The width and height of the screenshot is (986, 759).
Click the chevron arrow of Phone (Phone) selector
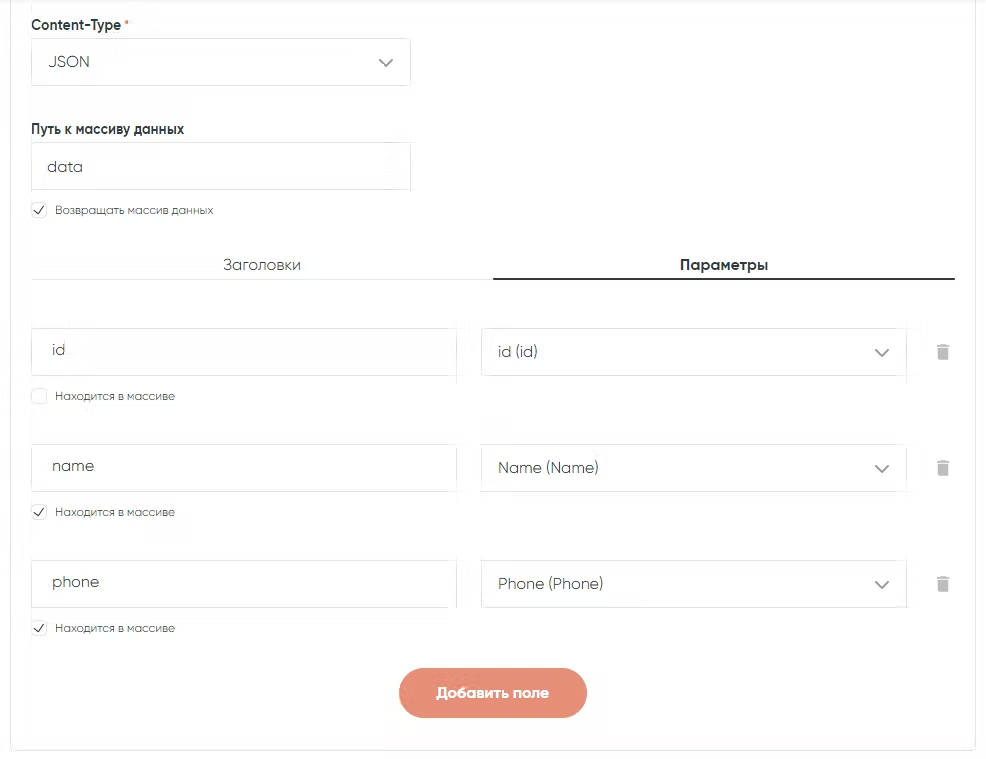click(881, 584)
